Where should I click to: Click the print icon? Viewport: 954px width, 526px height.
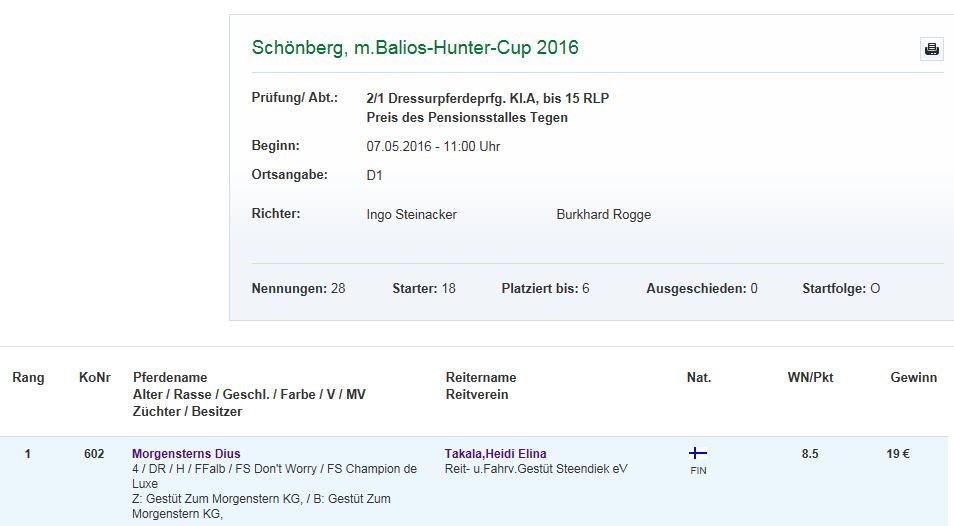point(931,49)
